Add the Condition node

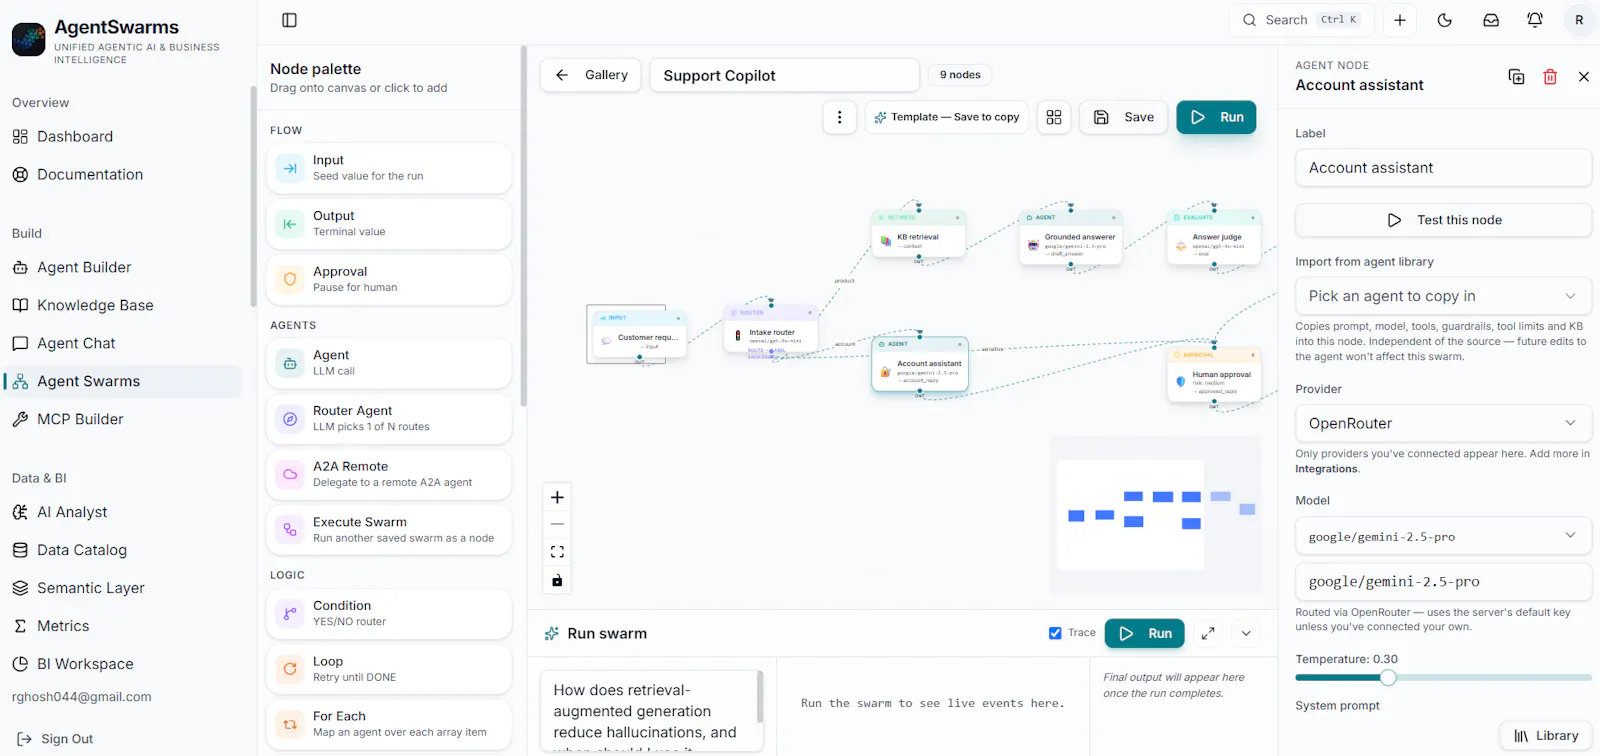[389, 614]
